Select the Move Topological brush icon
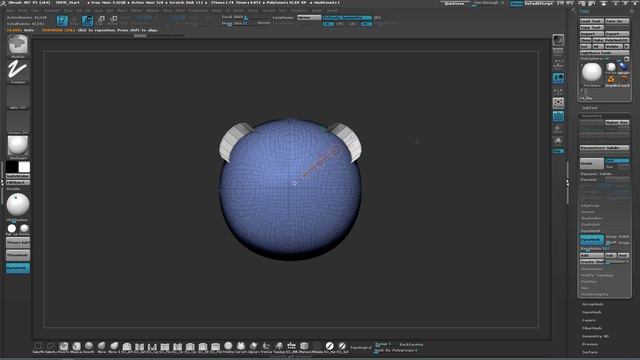Viewport: 640px width, 360px height. (x=114, y=346)
